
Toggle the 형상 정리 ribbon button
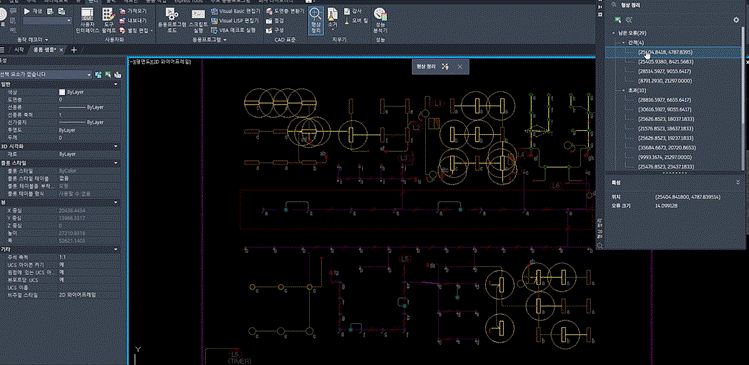click(316, 20)
